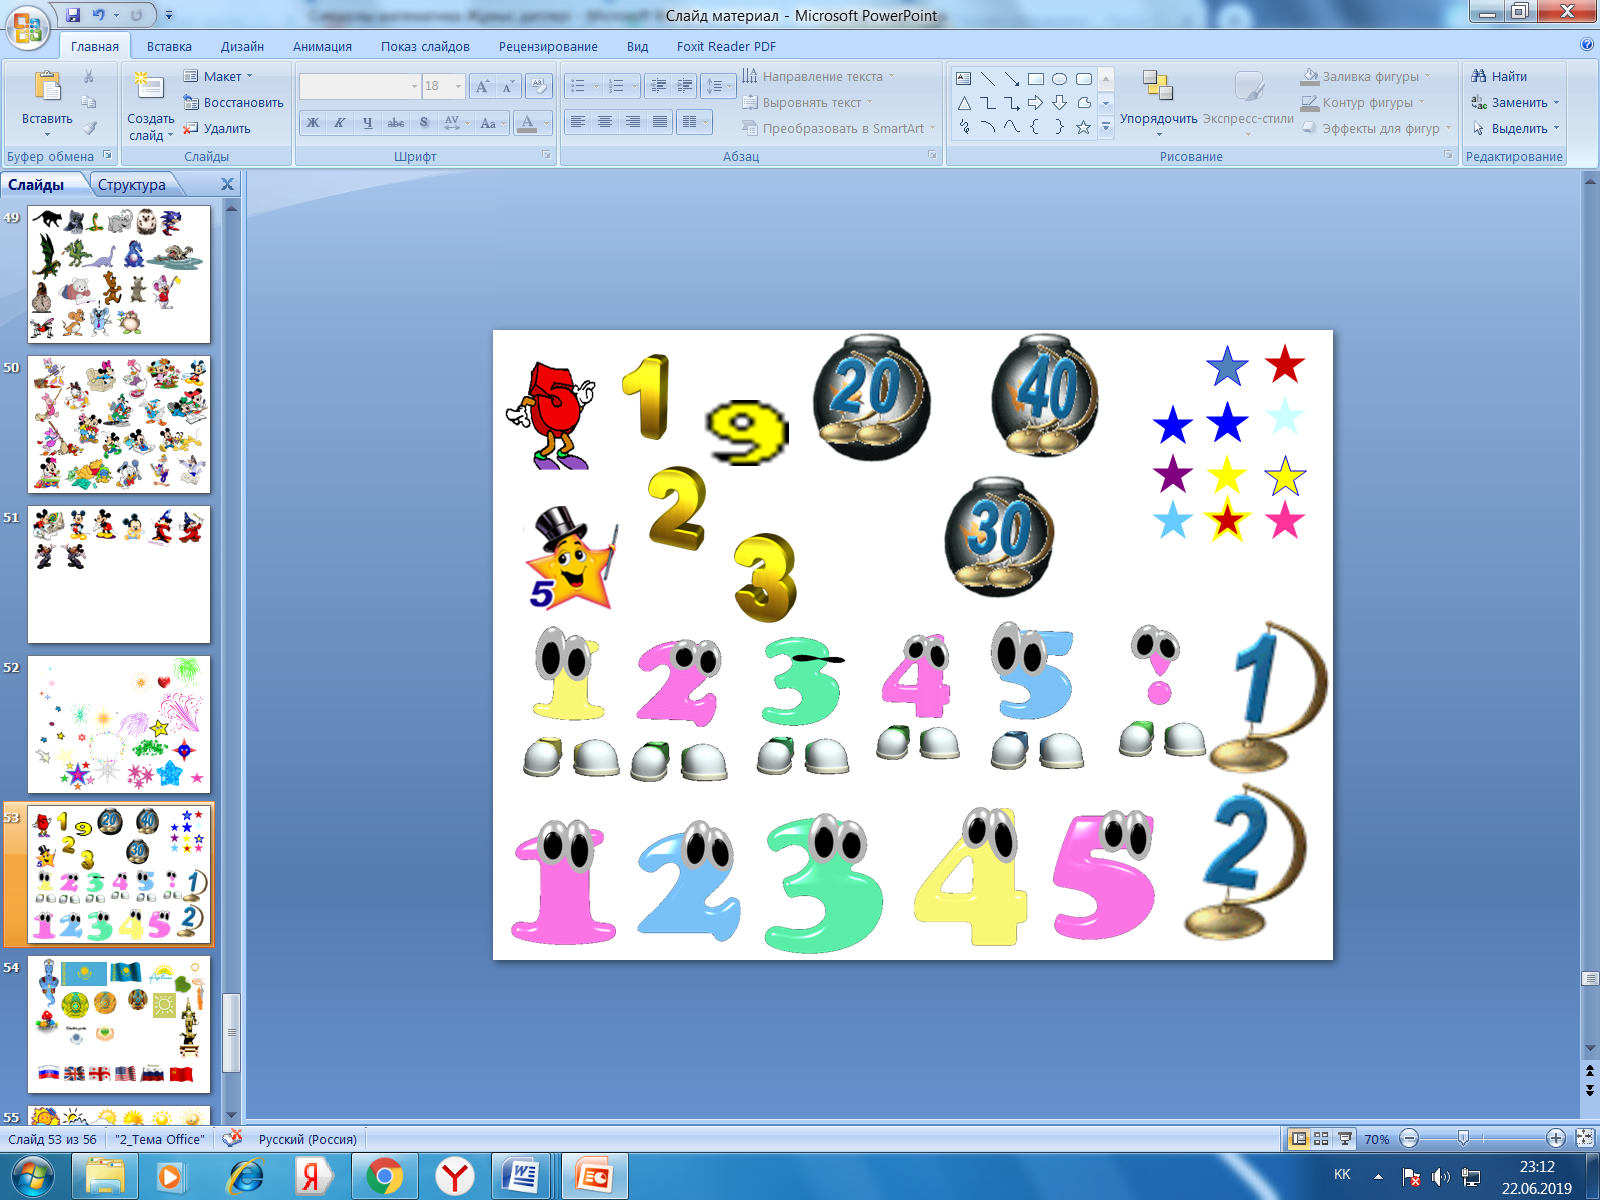Open the Дизайн ribbon tab

[x=242, y=46]
